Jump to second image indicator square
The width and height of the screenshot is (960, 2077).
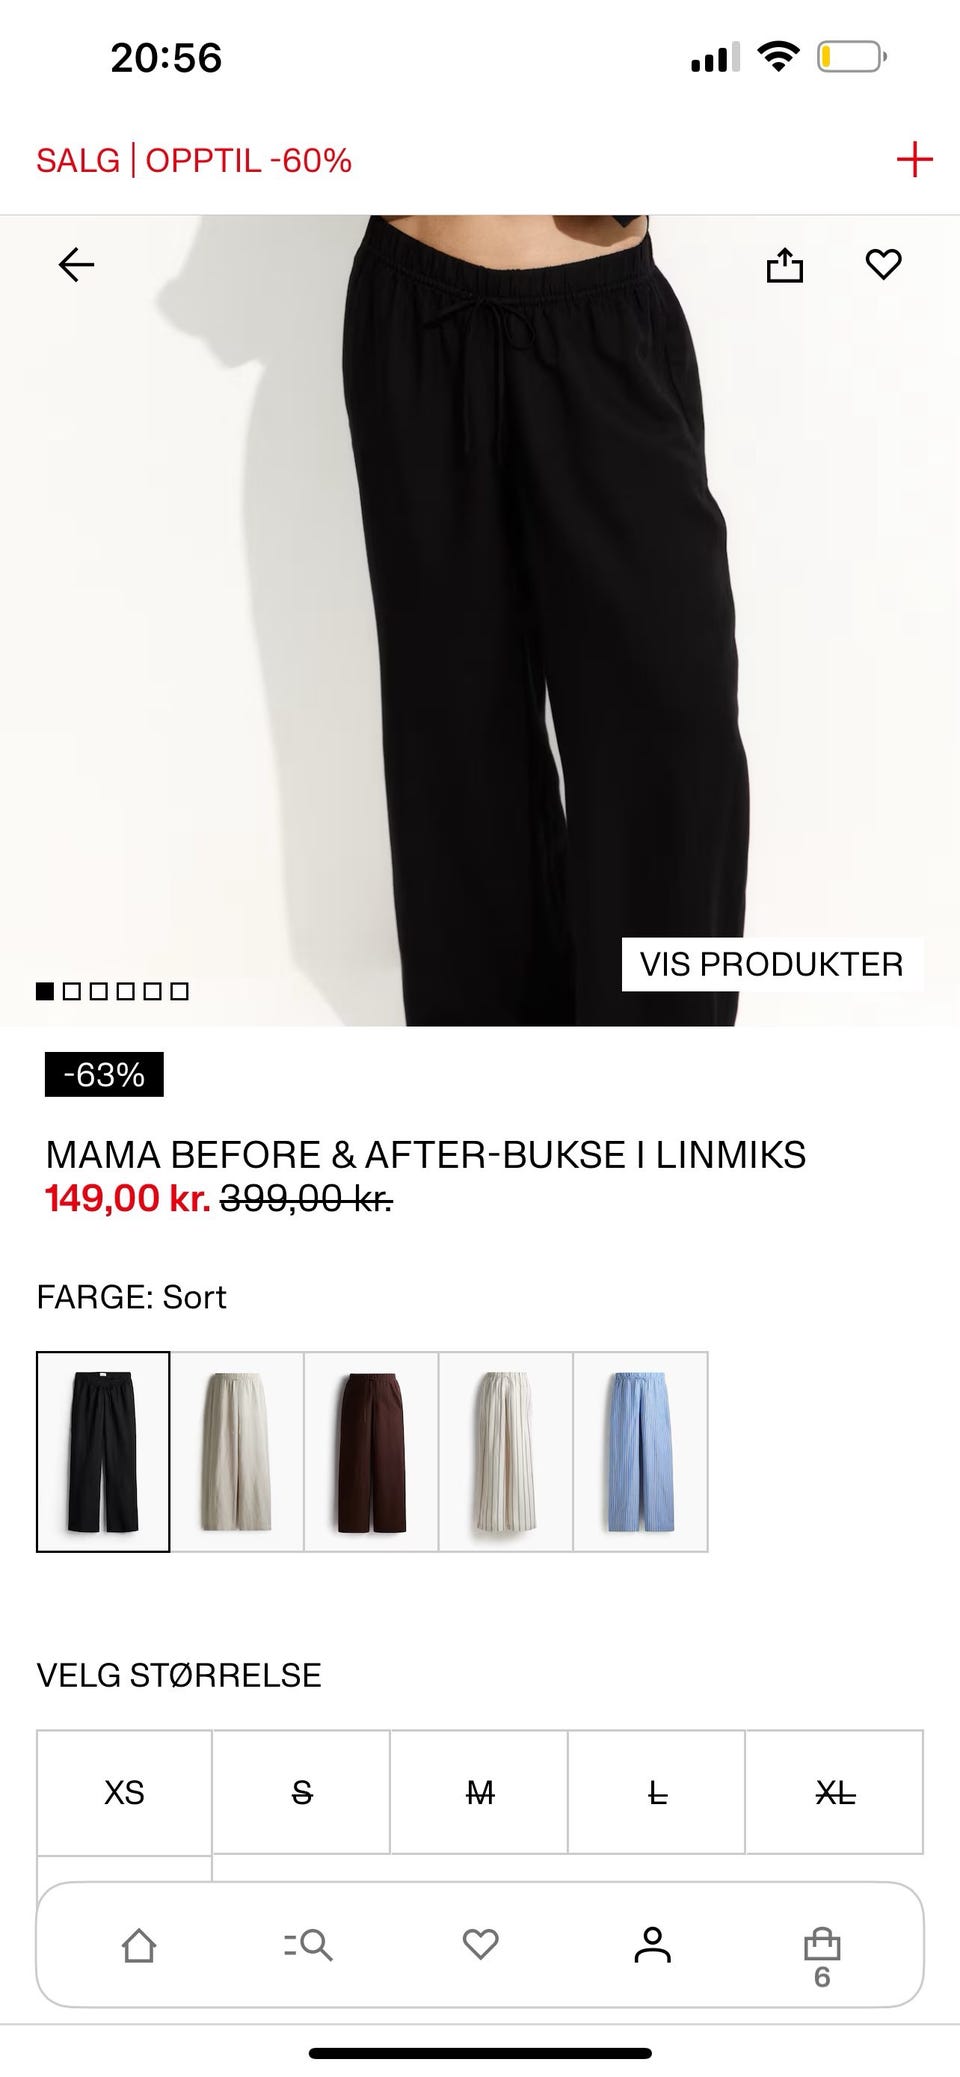71,991
